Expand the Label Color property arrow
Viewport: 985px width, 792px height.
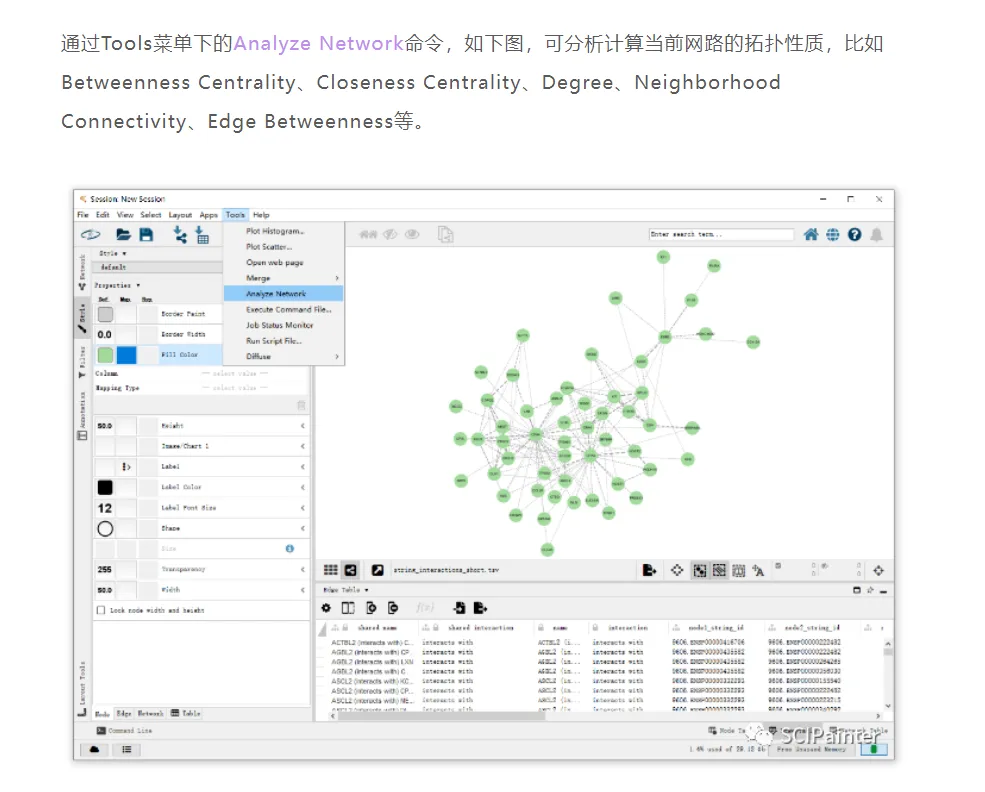(x=303, y=487)
